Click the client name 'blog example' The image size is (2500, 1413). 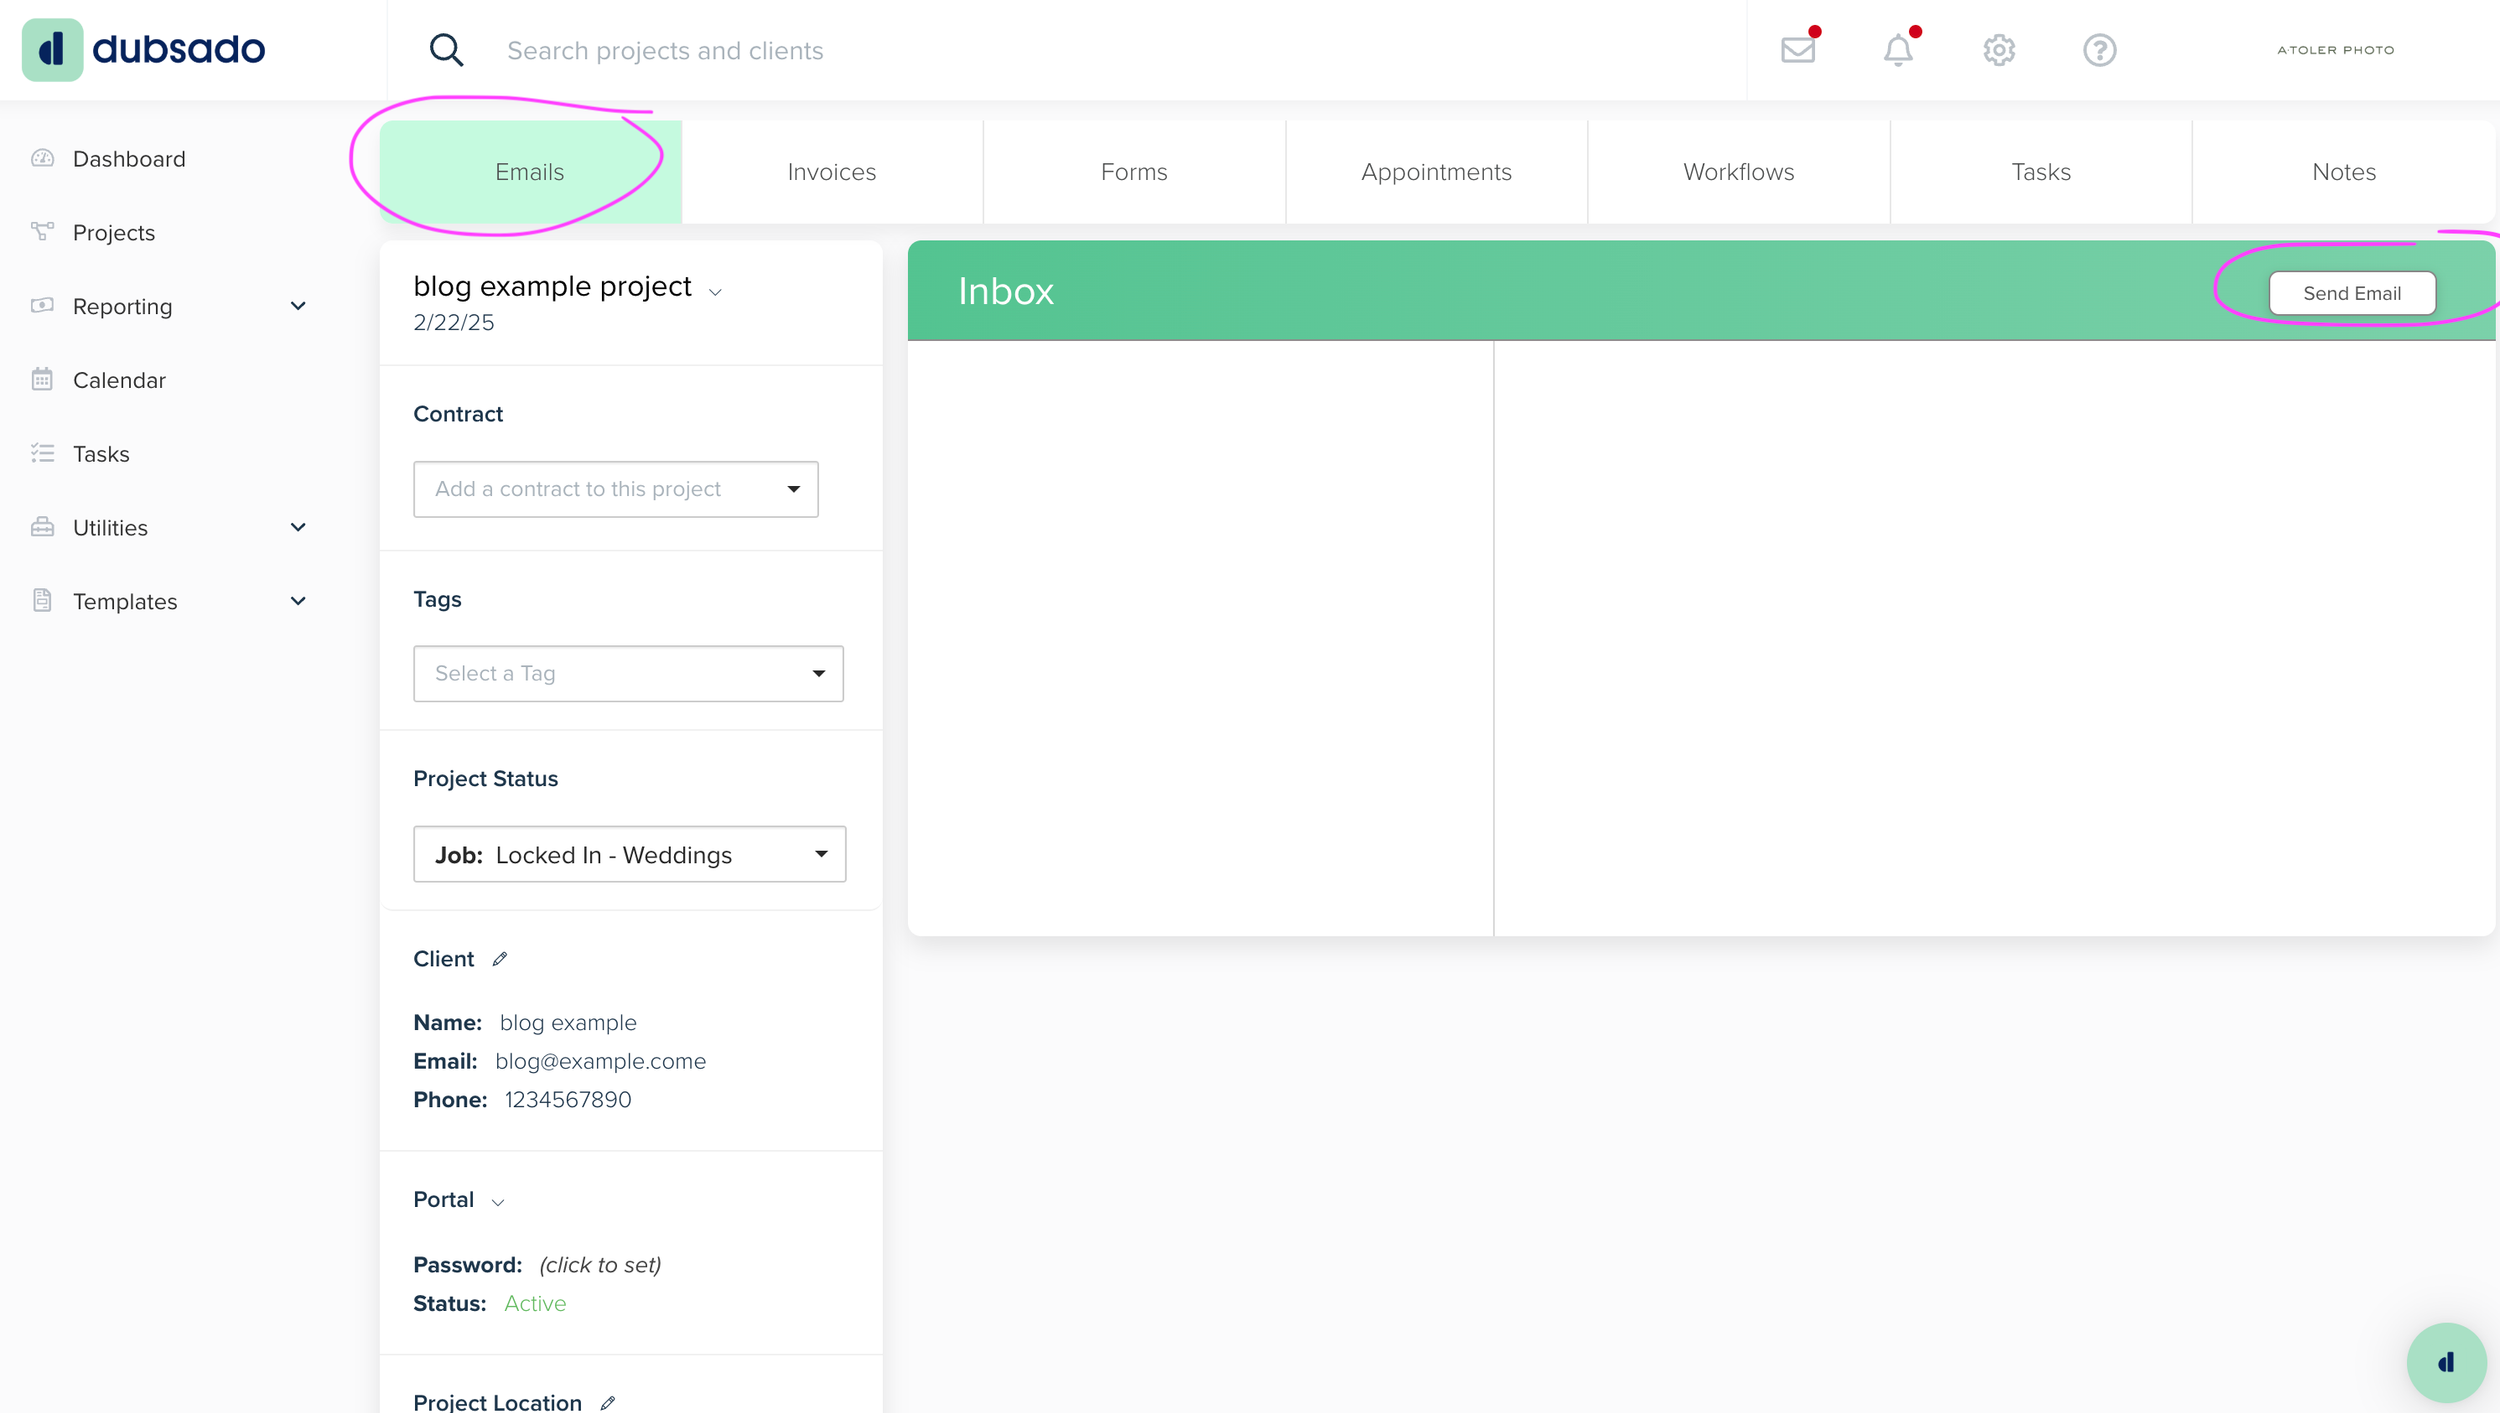pos(568,1023)
